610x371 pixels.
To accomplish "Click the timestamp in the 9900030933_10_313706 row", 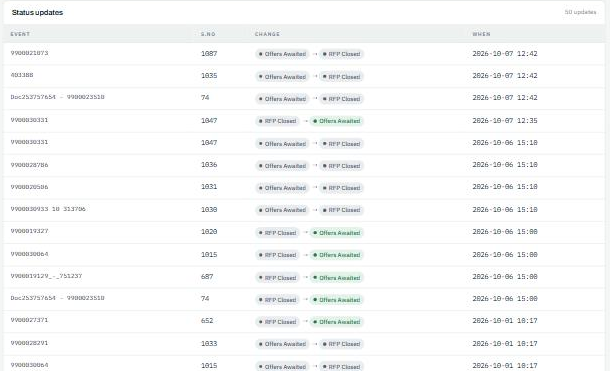I will [505, 210].
